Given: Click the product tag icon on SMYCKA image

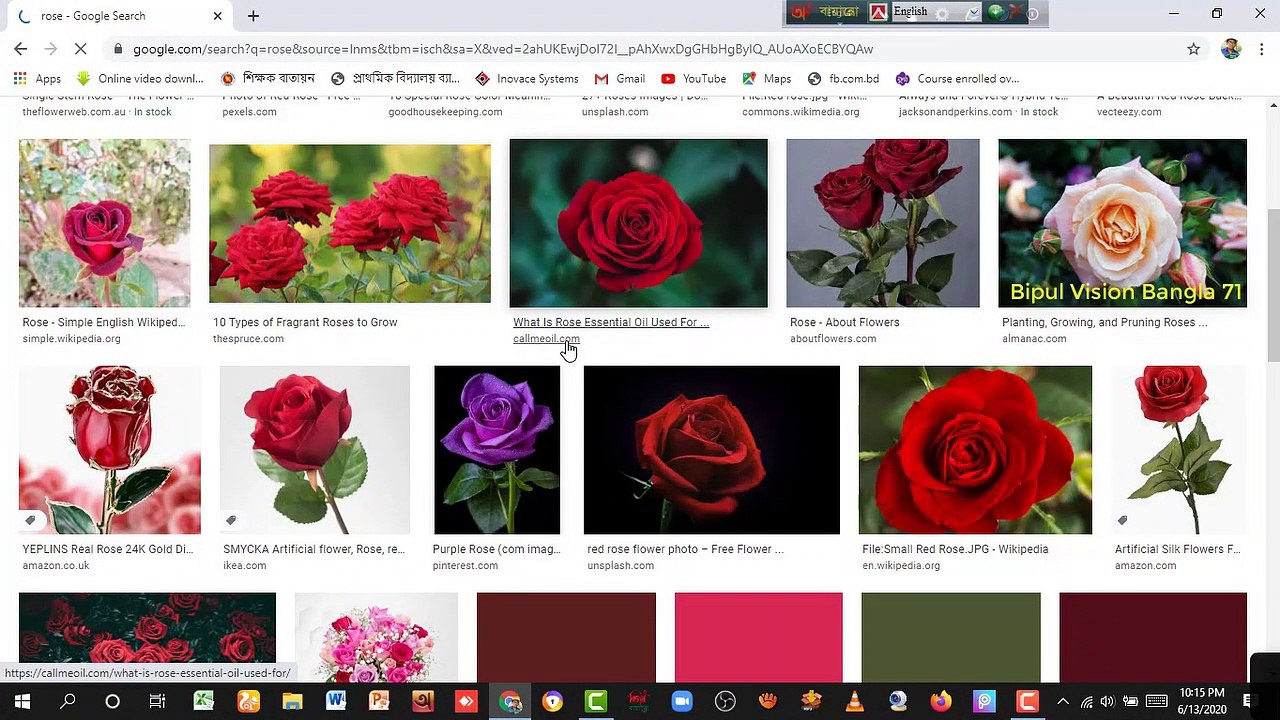Looking at the screenshot, I should 231,520.
